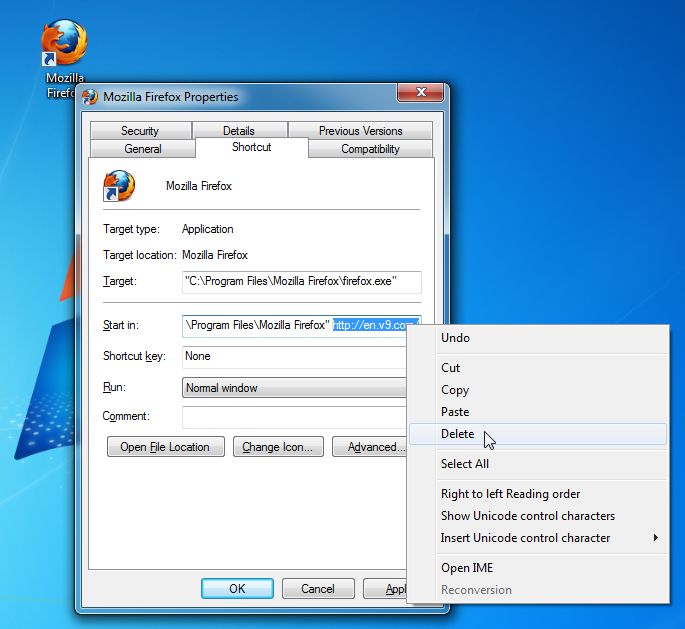Click the Target label
Screen dimensions: 685x629
tap(120, 281)
